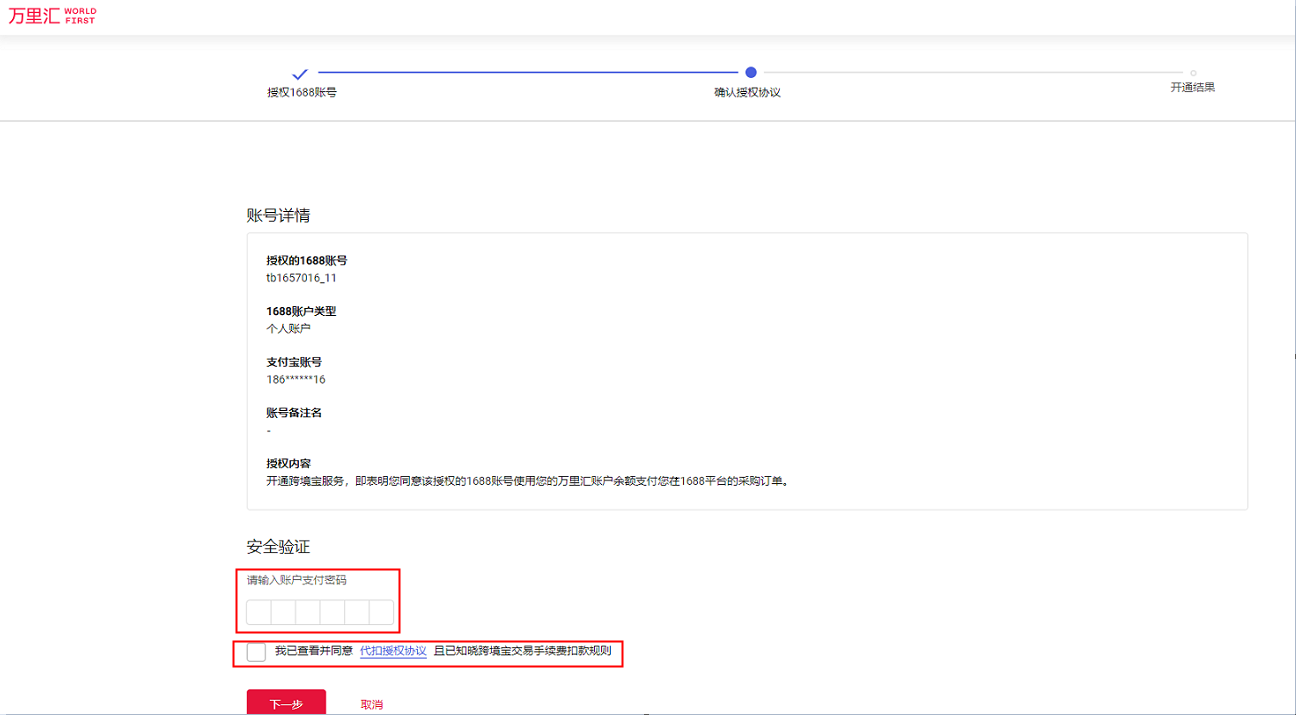Click the last payment password box
The width and height of the screenshot is (1296, 715).
coord(381,611)
